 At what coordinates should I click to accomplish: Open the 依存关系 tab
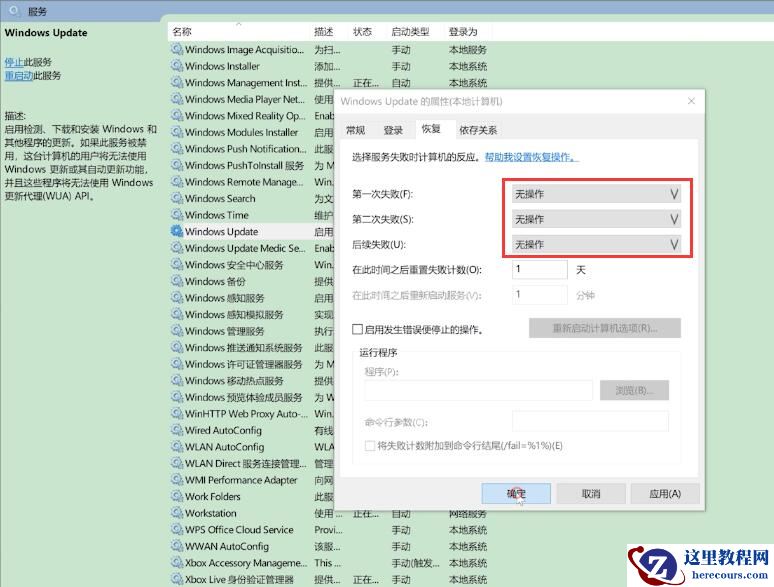(478, 130)
